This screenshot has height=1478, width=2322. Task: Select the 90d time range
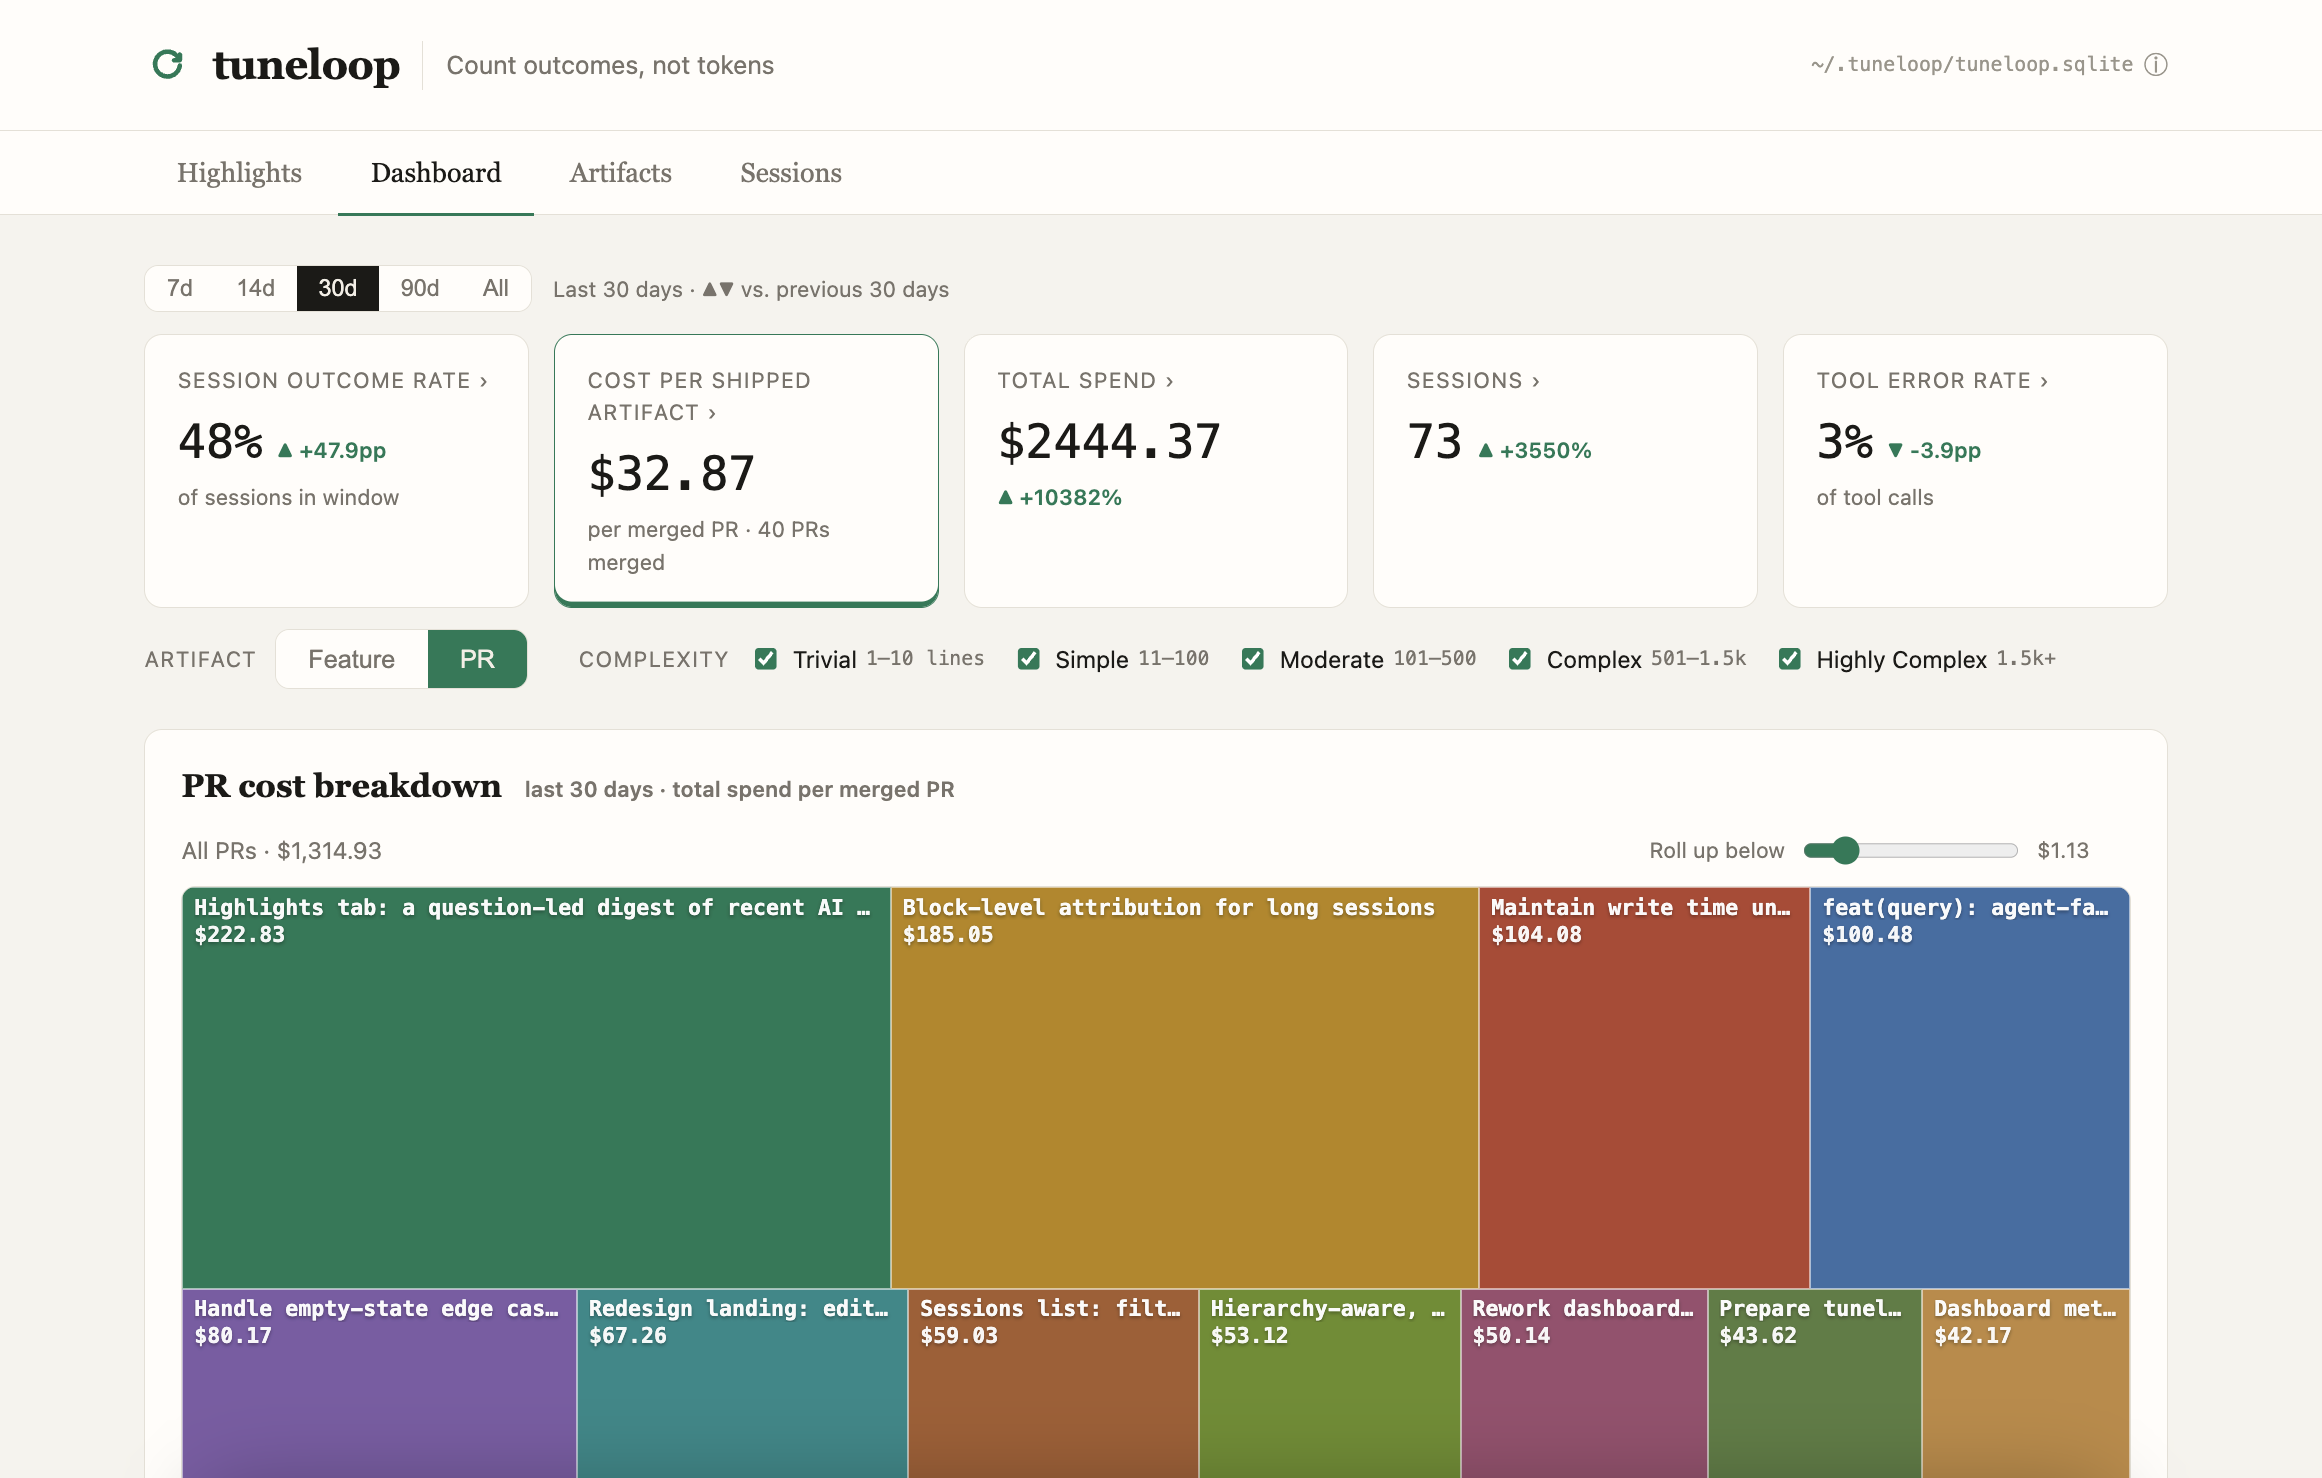click(419, 288)
